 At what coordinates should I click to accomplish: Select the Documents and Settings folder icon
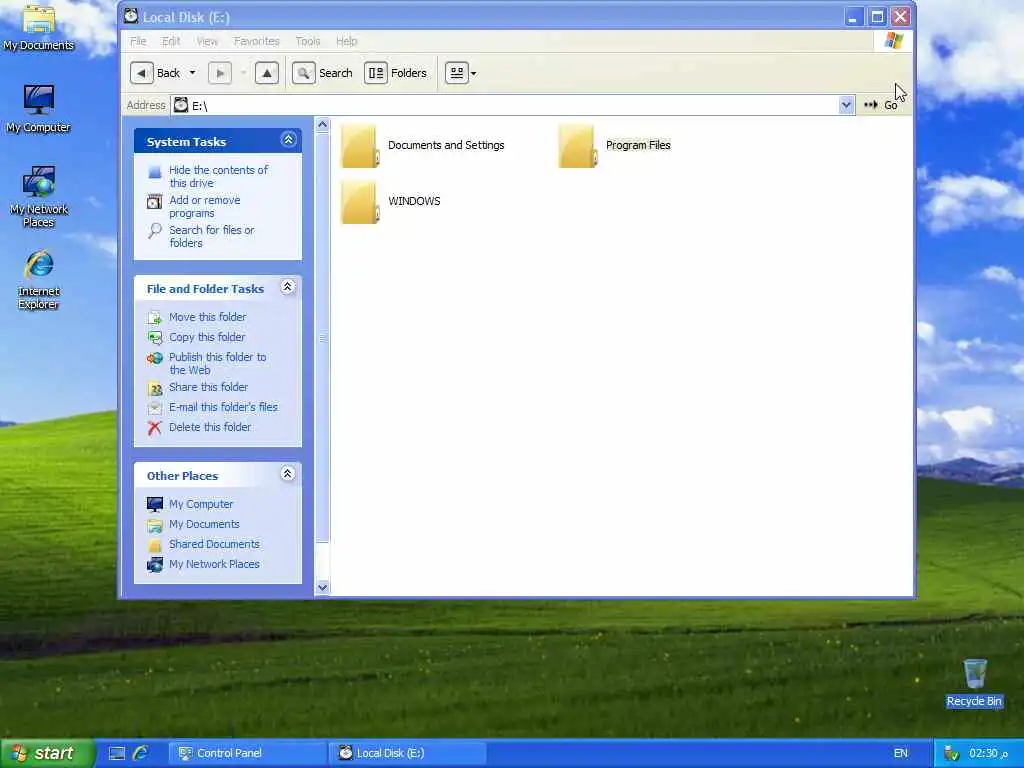[359, 146]
